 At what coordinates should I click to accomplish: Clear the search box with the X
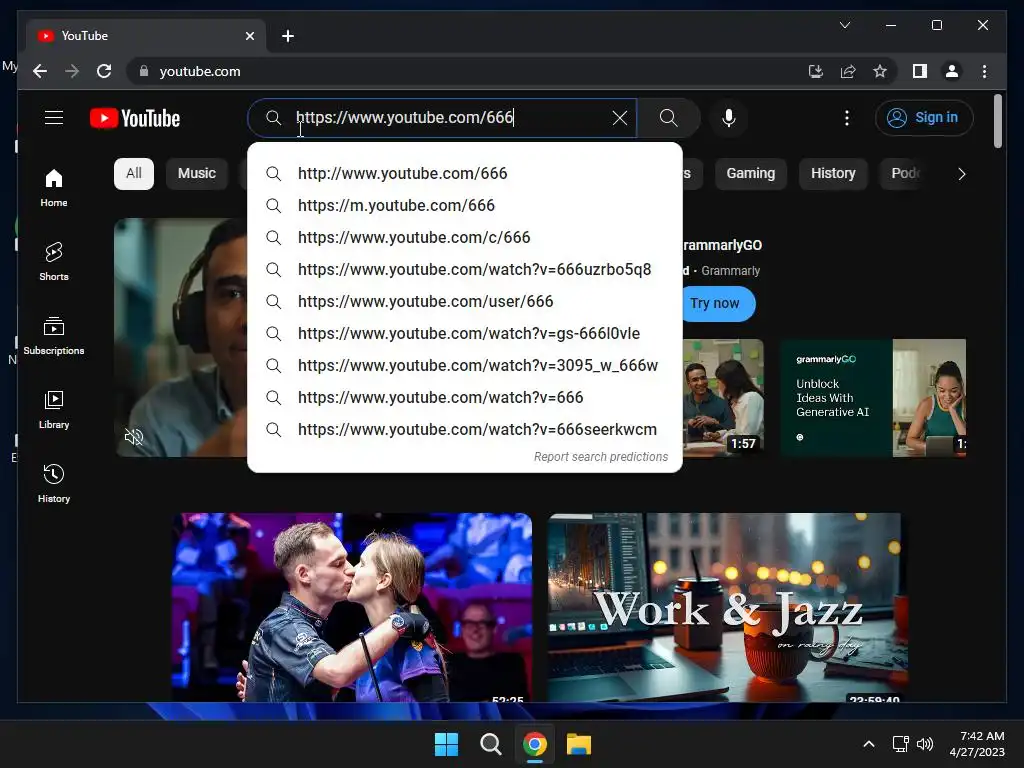(619, 118)
